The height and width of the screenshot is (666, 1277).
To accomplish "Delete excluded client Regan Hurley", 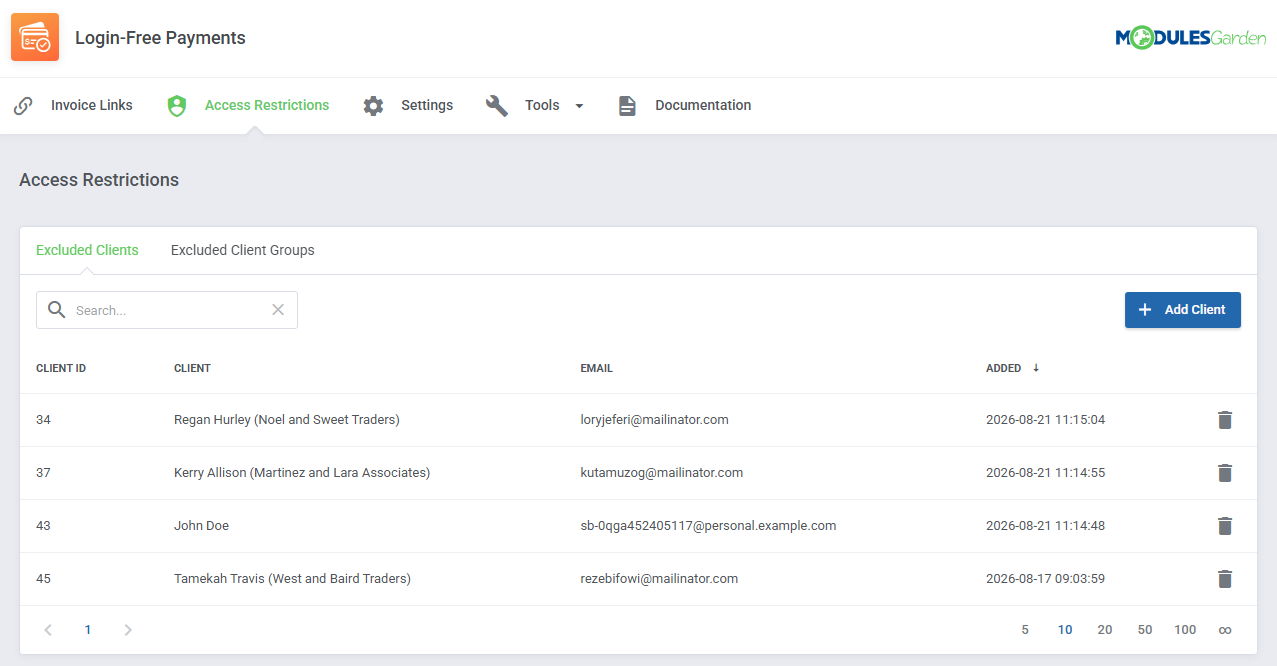I will pyautogui.click(x=1225, y=420).
